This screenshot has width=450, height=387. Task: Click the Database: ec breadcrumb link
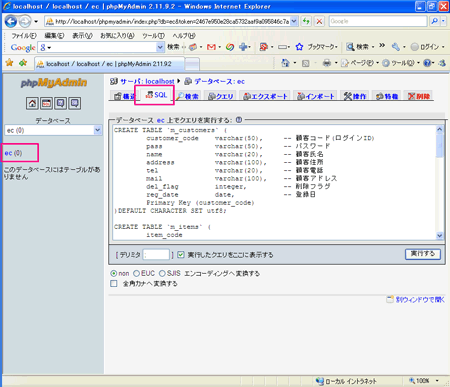tap(219, 81)
